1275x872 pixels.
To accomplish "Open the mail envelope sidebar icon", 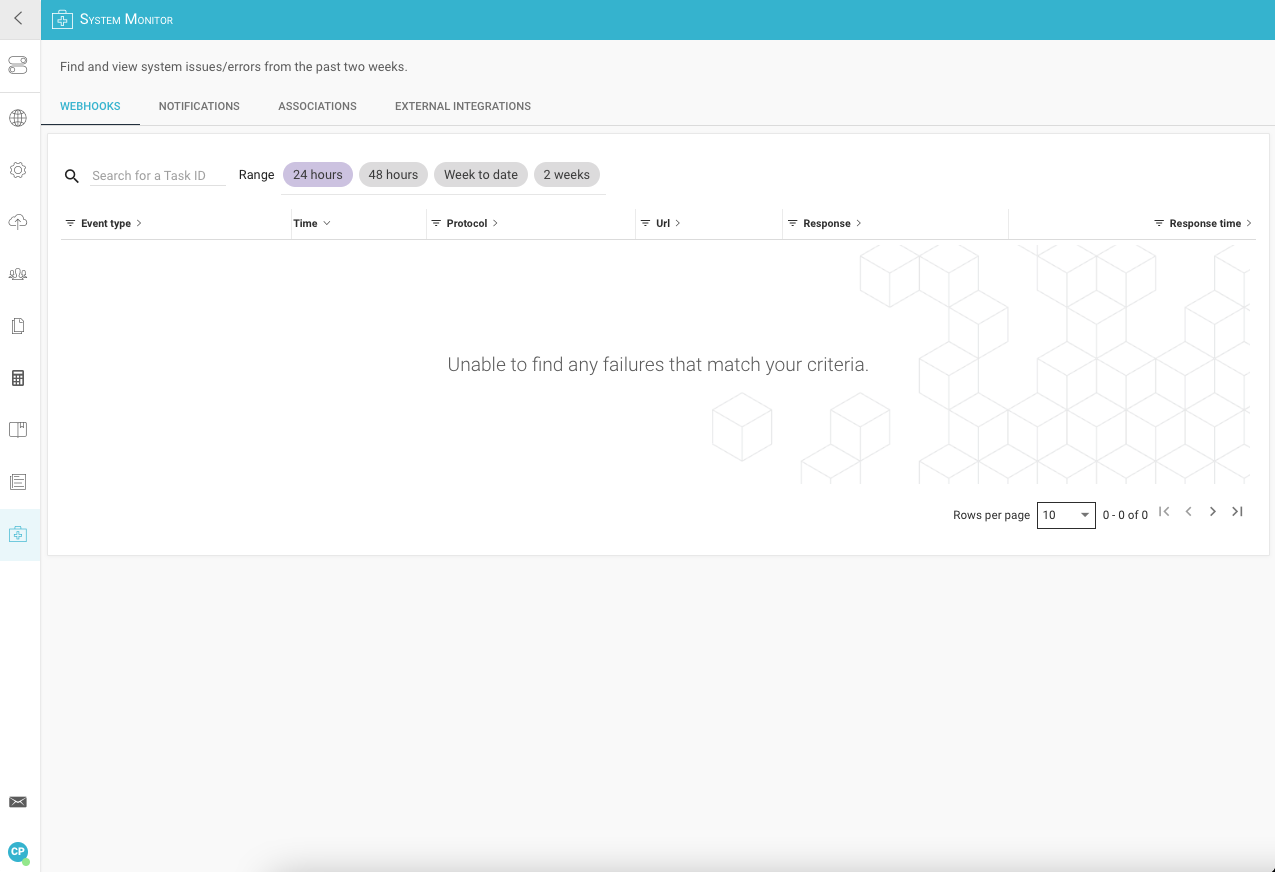I will [x=18, y=802].
